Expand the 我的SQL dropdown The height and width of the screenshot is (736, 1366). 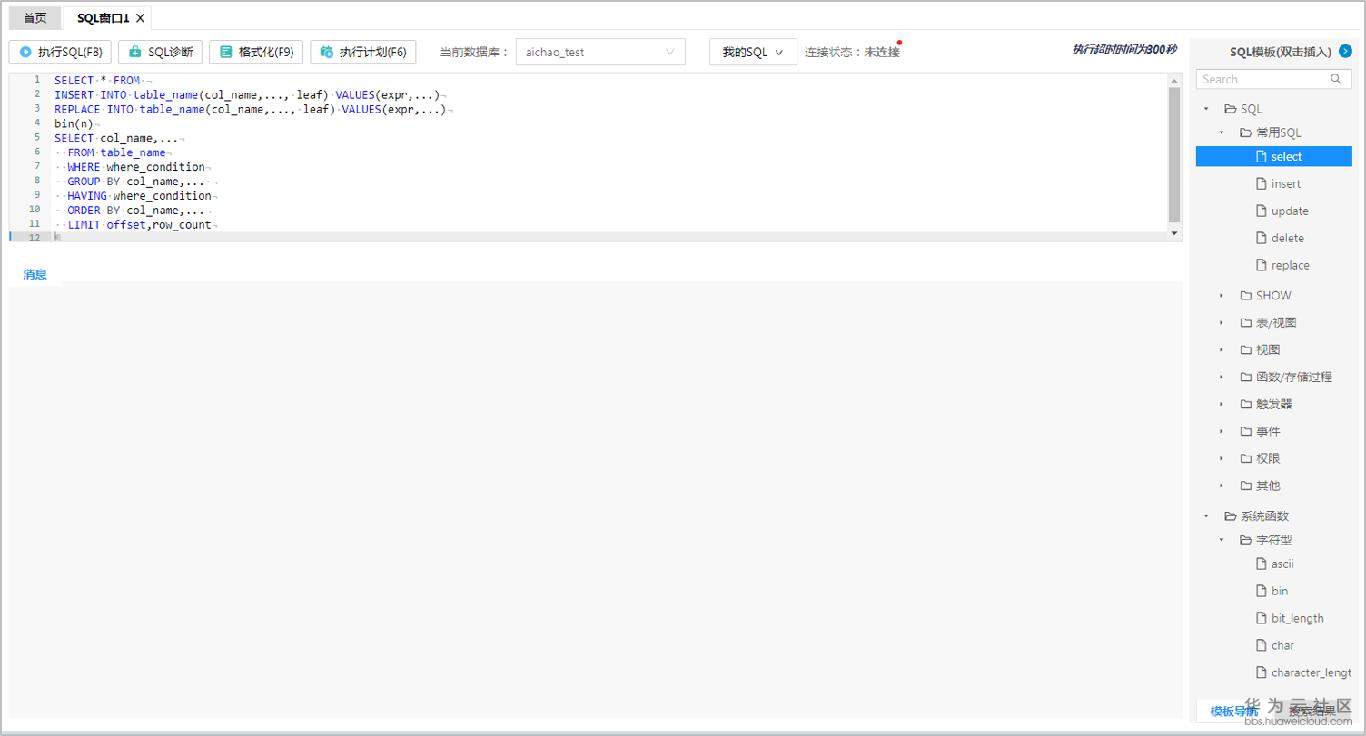753,52
